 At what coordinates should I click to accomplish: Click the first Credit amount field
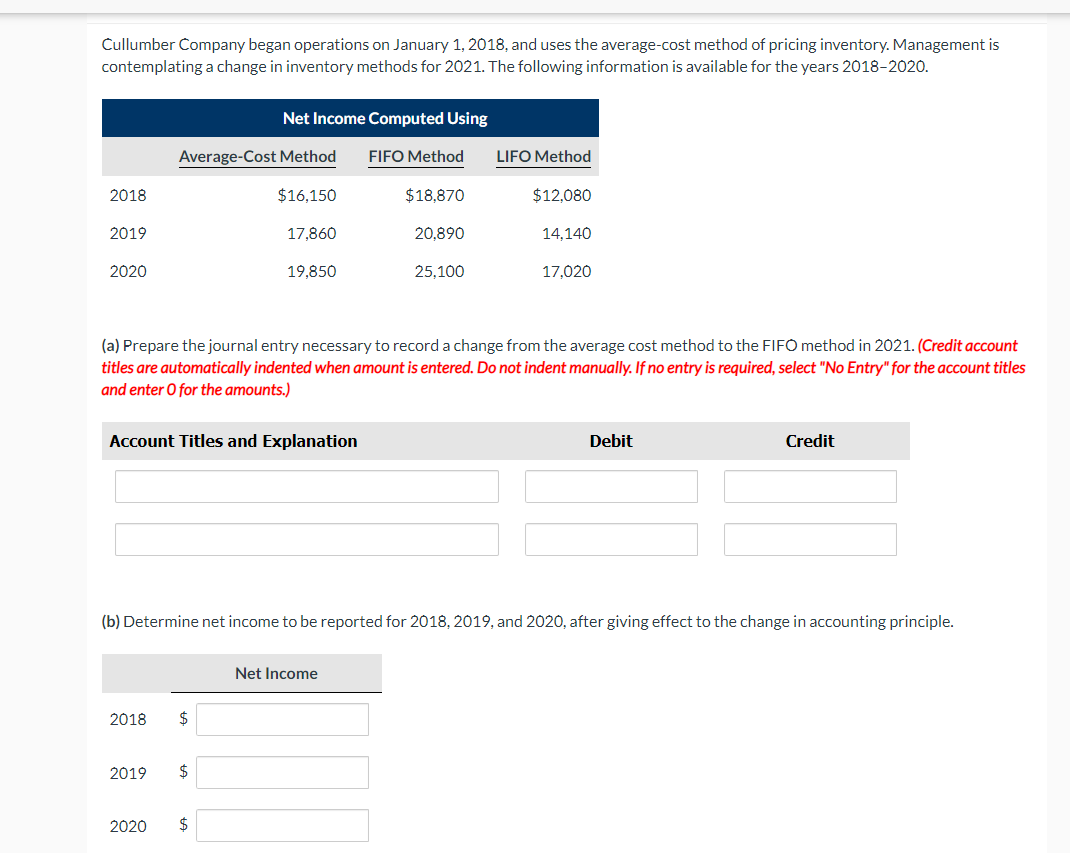[x=810, y=486]
